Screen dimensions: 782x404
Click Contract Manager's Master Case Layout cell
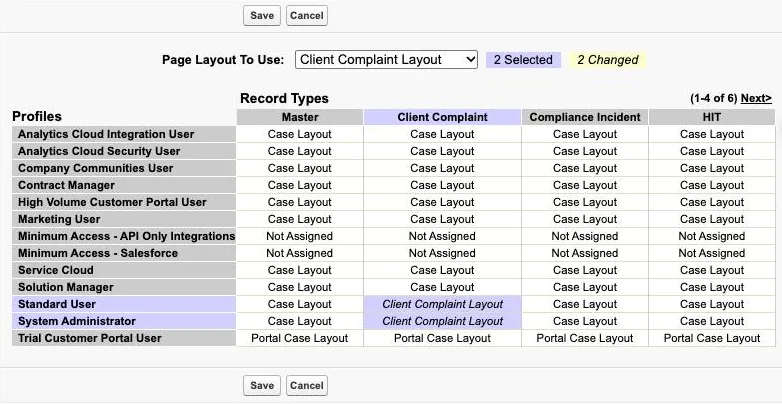[300, 185]
